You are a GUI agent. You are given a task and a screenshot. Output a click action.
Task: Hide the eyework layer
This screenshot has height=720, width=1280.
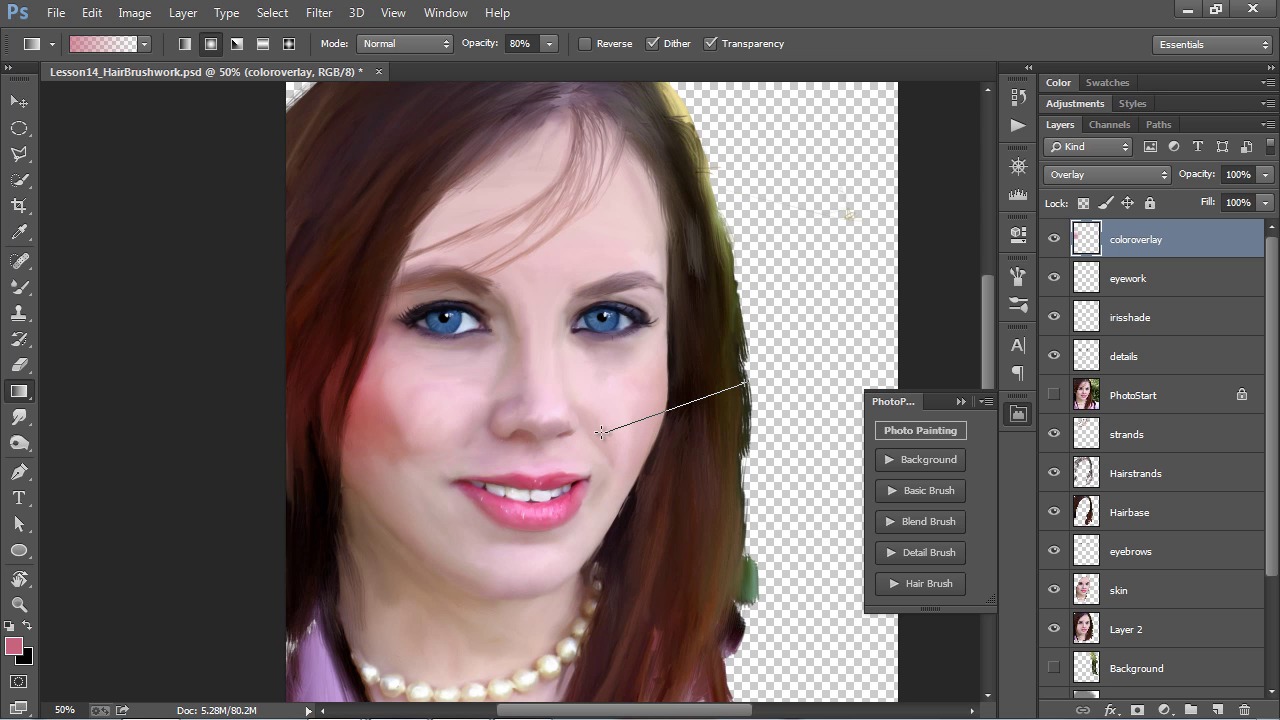coord(1054,278)
